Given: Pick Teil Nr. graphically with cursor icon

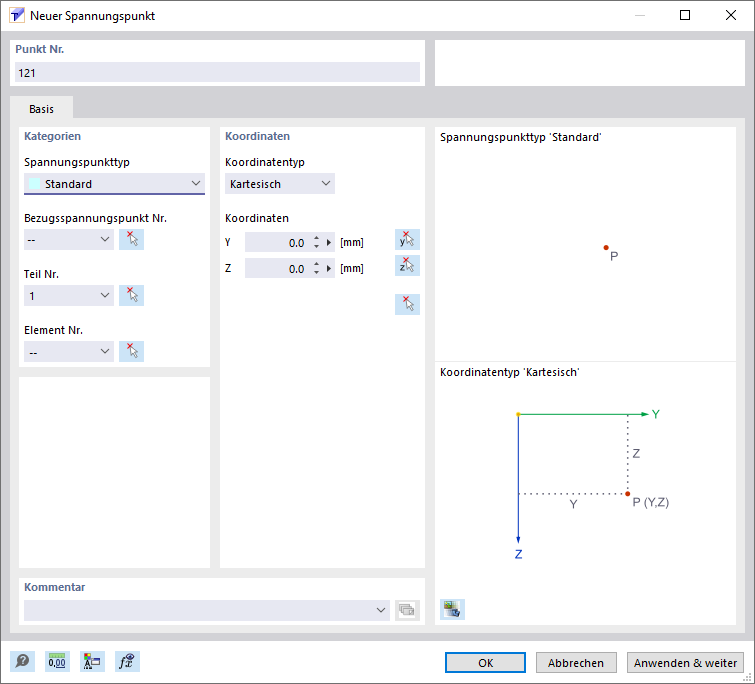Looking at the screenshot, I should coord(131,296).
